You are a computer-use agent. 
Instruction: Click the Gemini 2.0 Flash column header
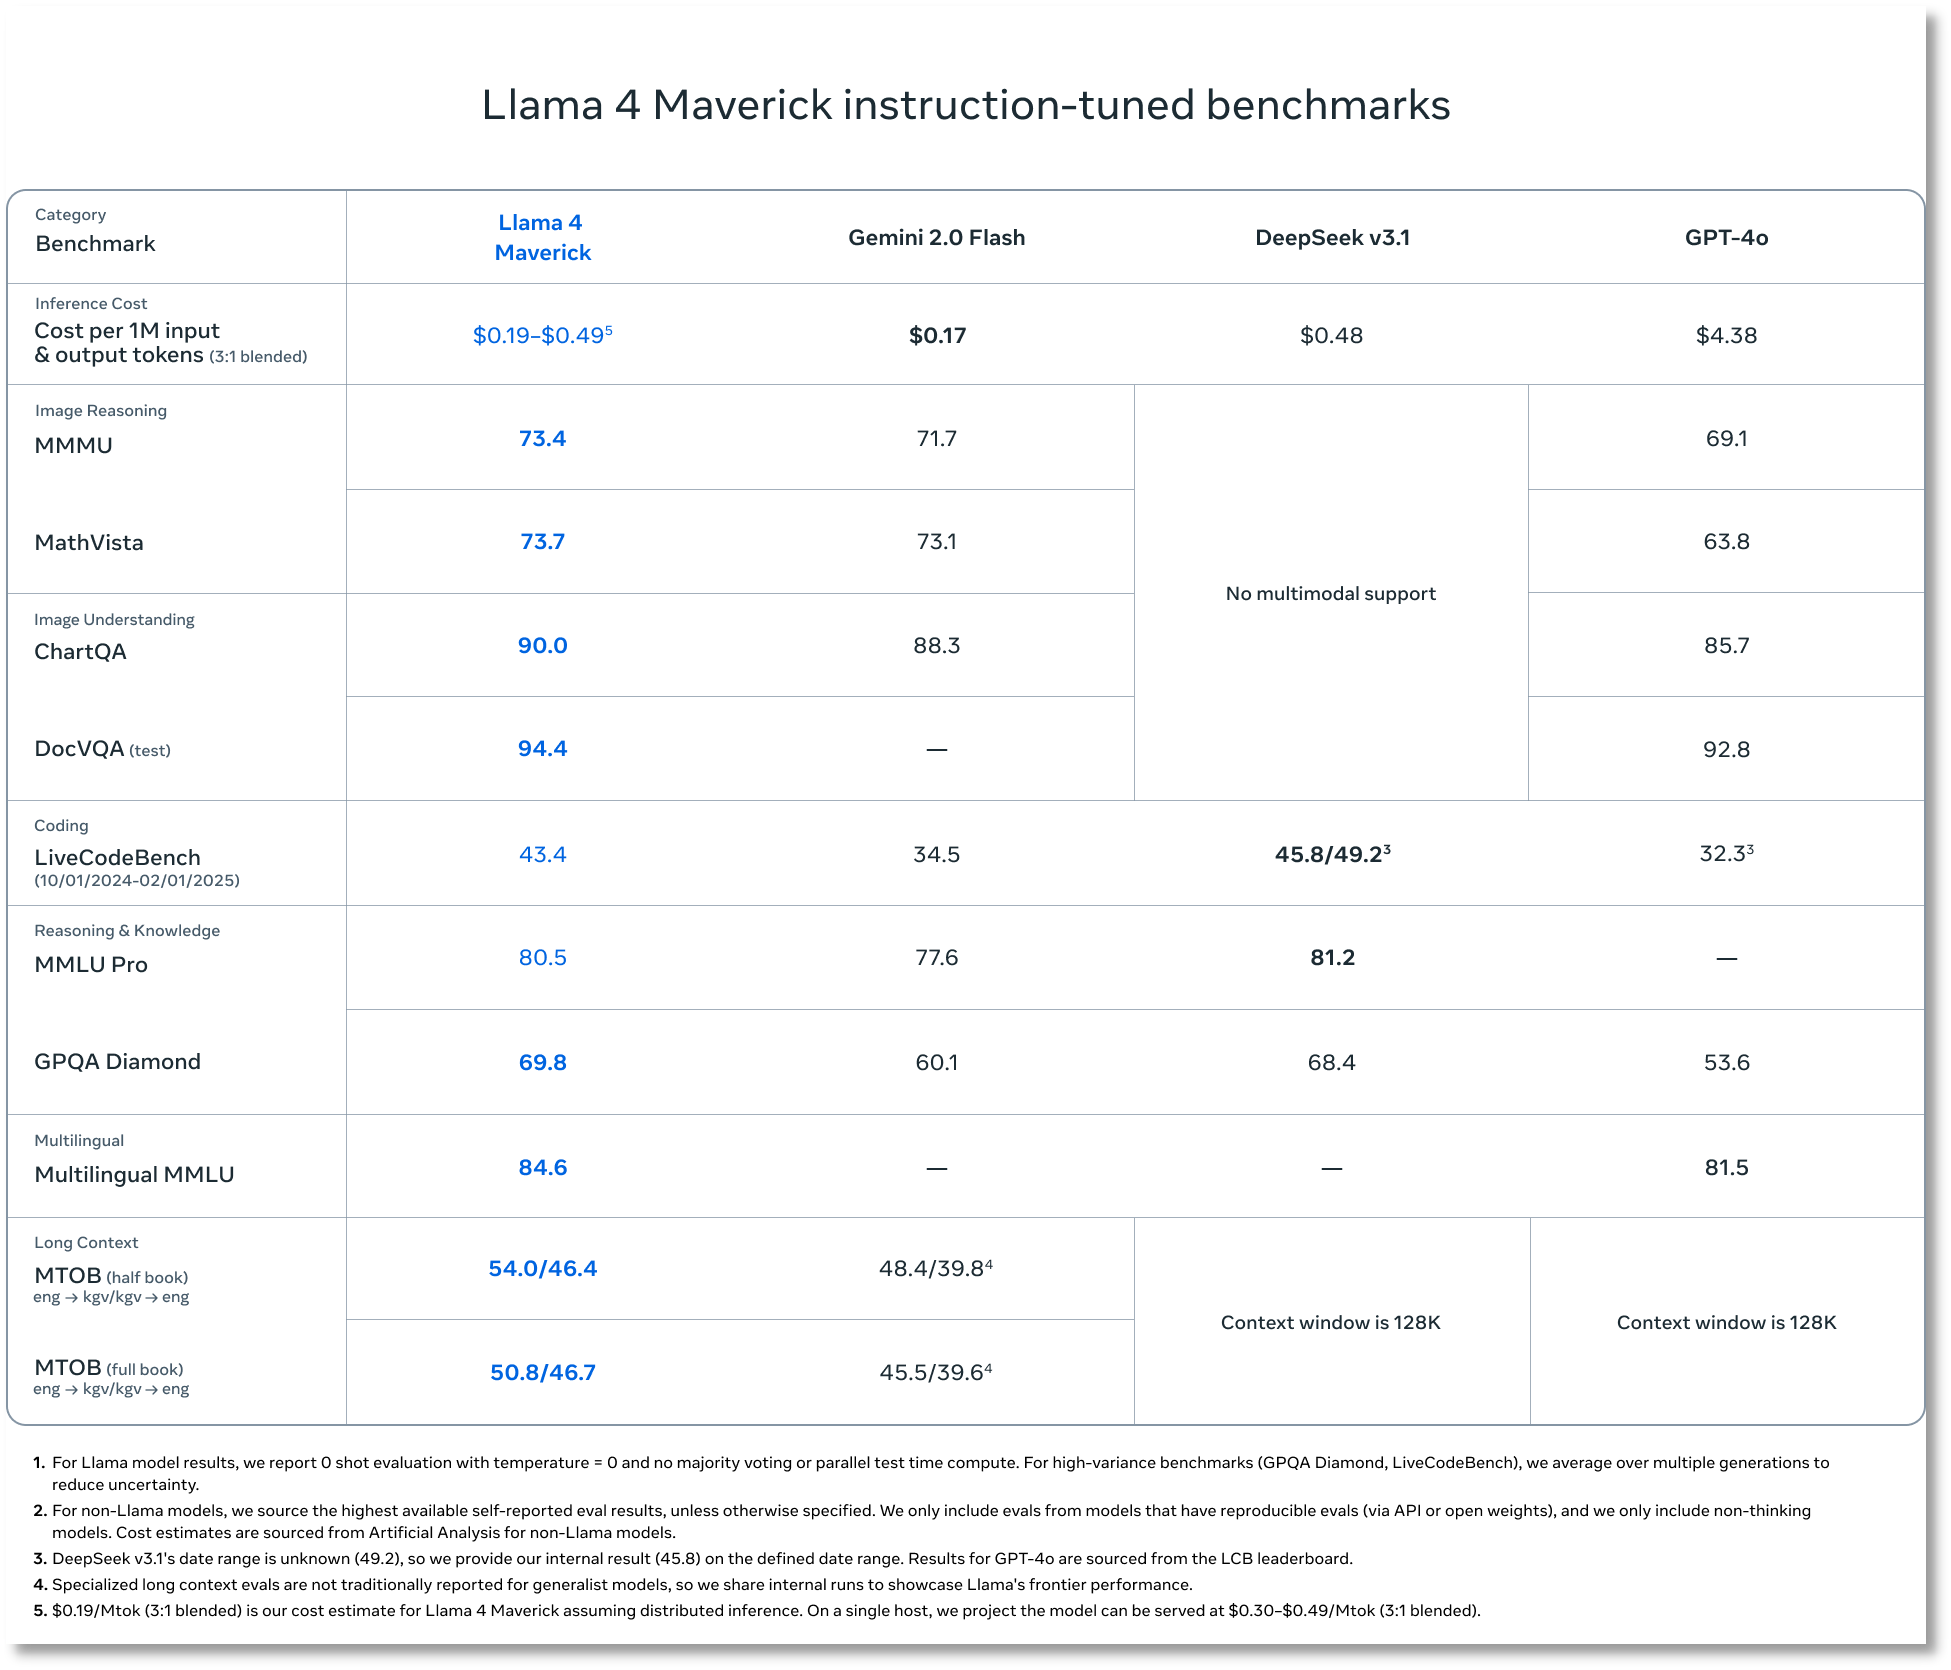click(936, 238)
